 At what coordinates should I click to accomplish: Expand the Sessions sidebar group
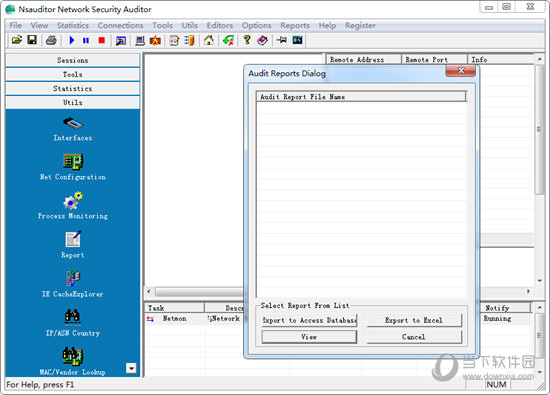(73, 60)
